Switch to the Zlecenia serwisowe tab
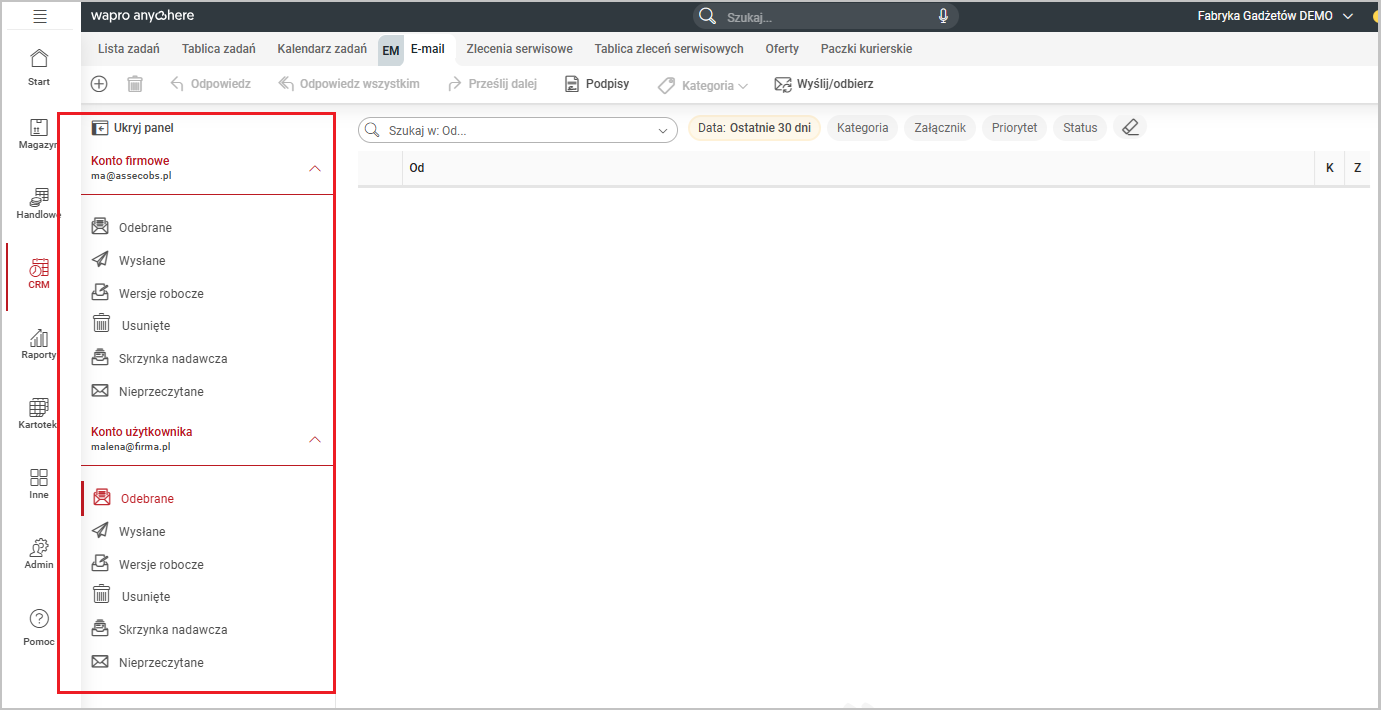Viewport: 1381px width, 710px height. tap(519, 49)
